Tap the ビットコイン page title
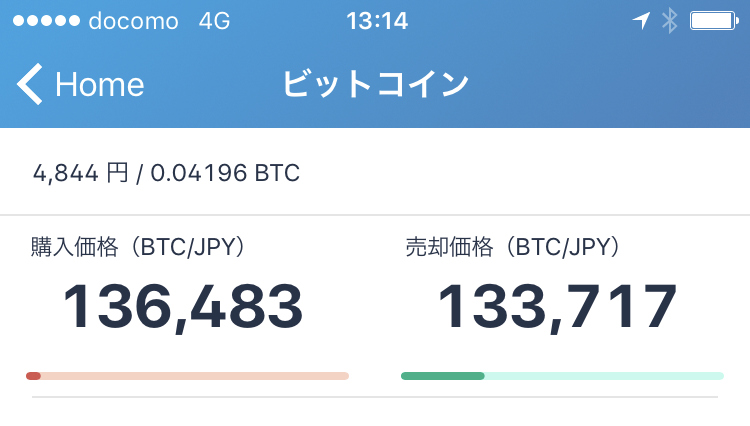The width and height of the screenshot is (750, 426). point(375,84)
